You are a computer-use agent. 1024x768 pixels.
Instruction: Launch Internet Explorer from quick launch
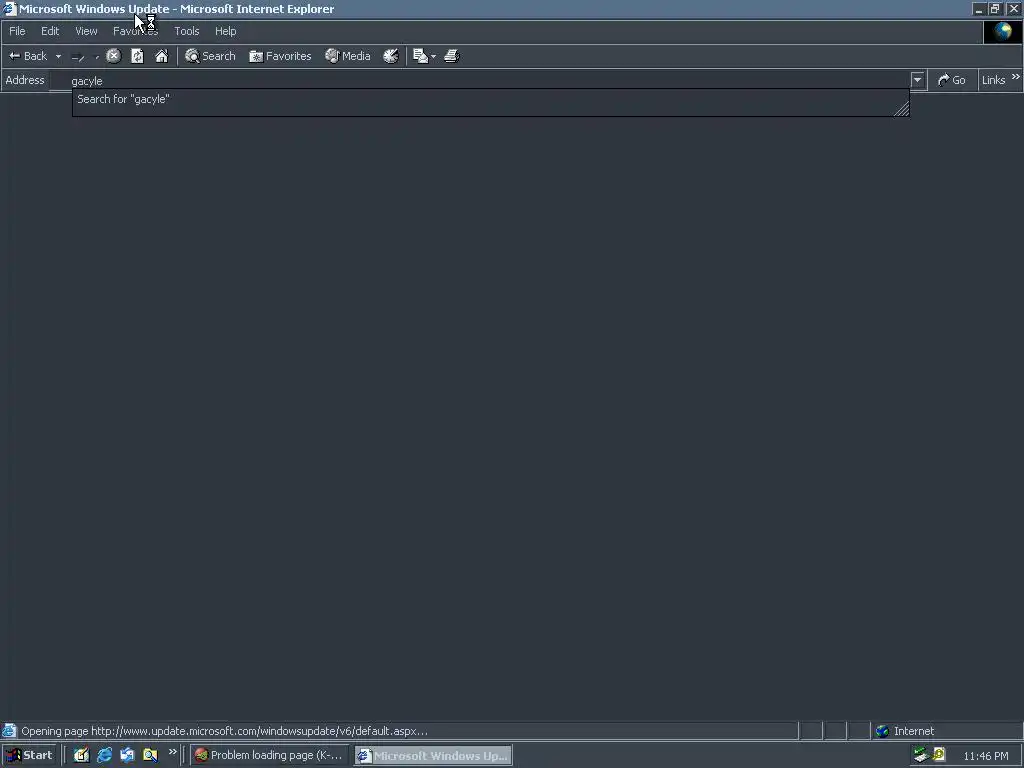click(x=104, y=755)
